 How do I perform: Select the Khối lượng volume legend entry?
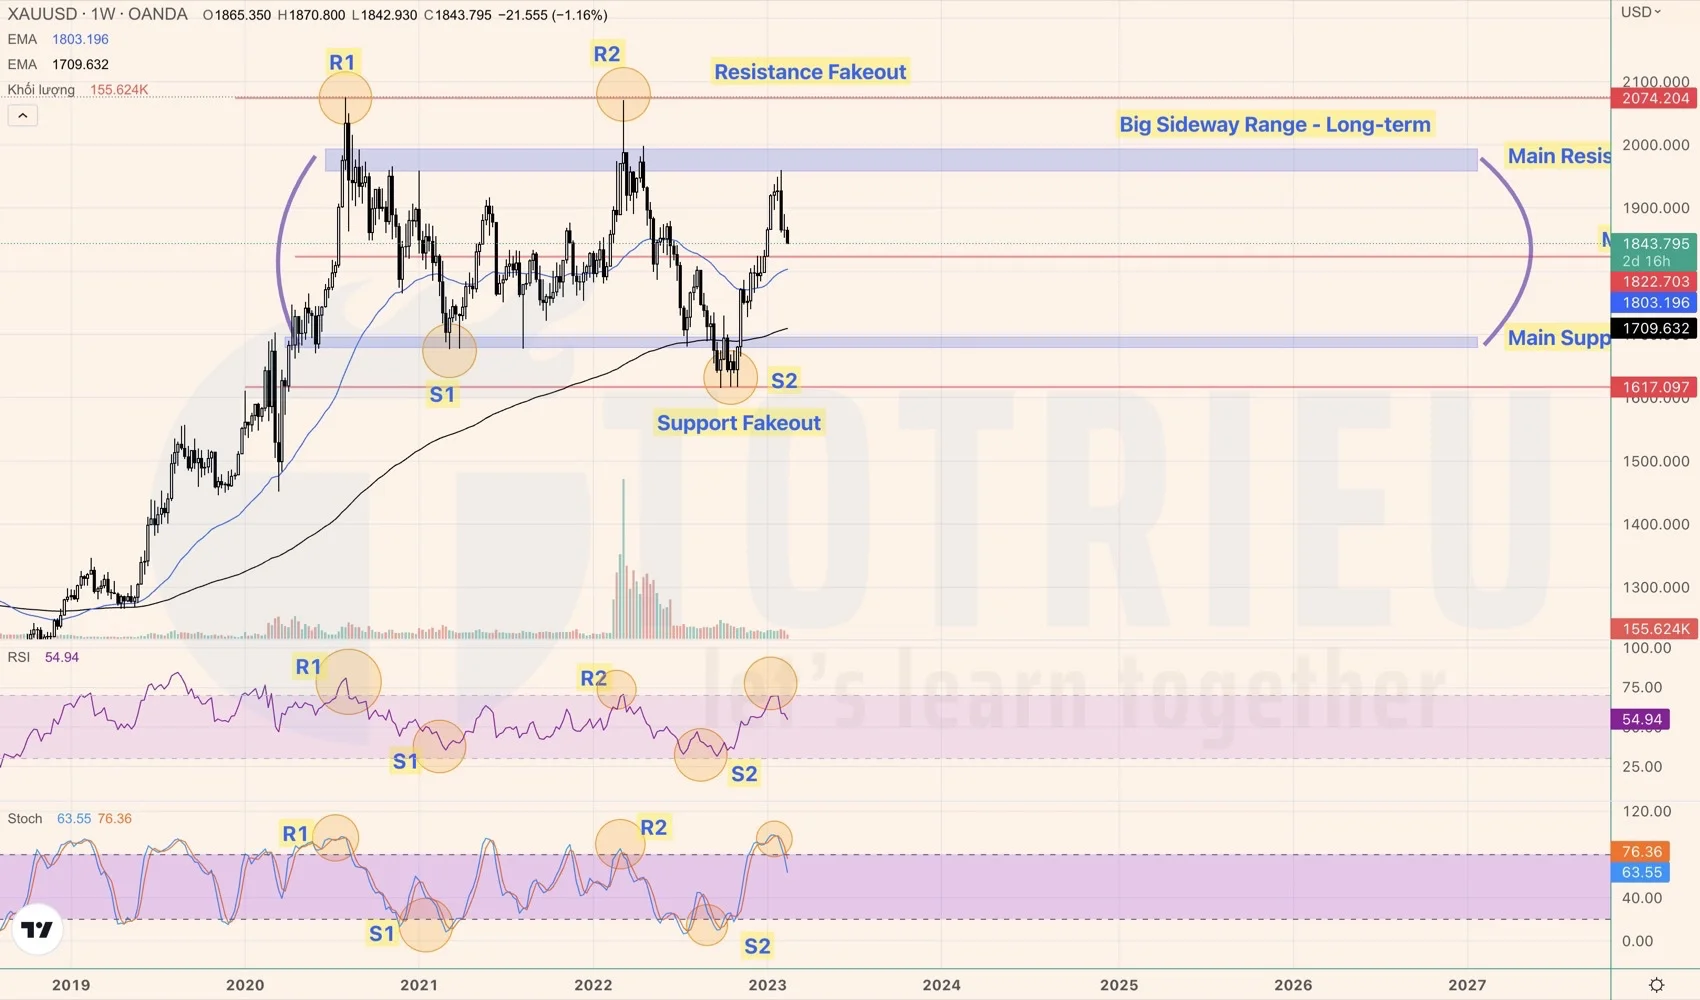coord(77,89)
